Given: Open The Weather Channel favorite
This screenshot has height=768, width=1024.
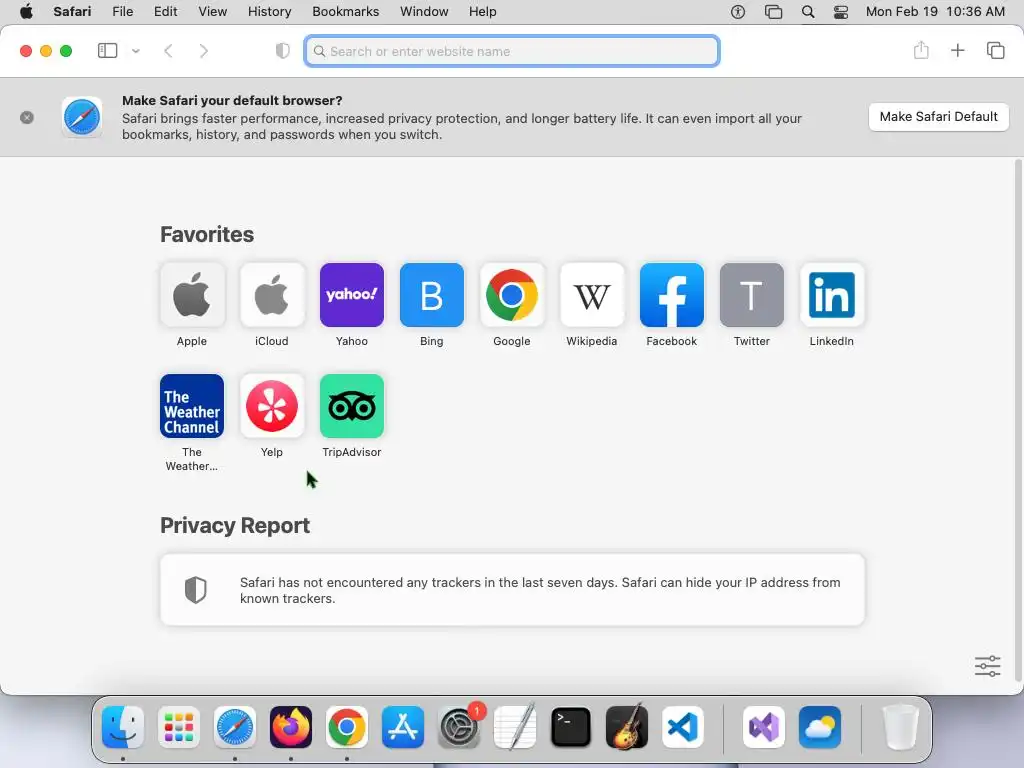Looking at the screenshot, I should [x=191, y=406].
